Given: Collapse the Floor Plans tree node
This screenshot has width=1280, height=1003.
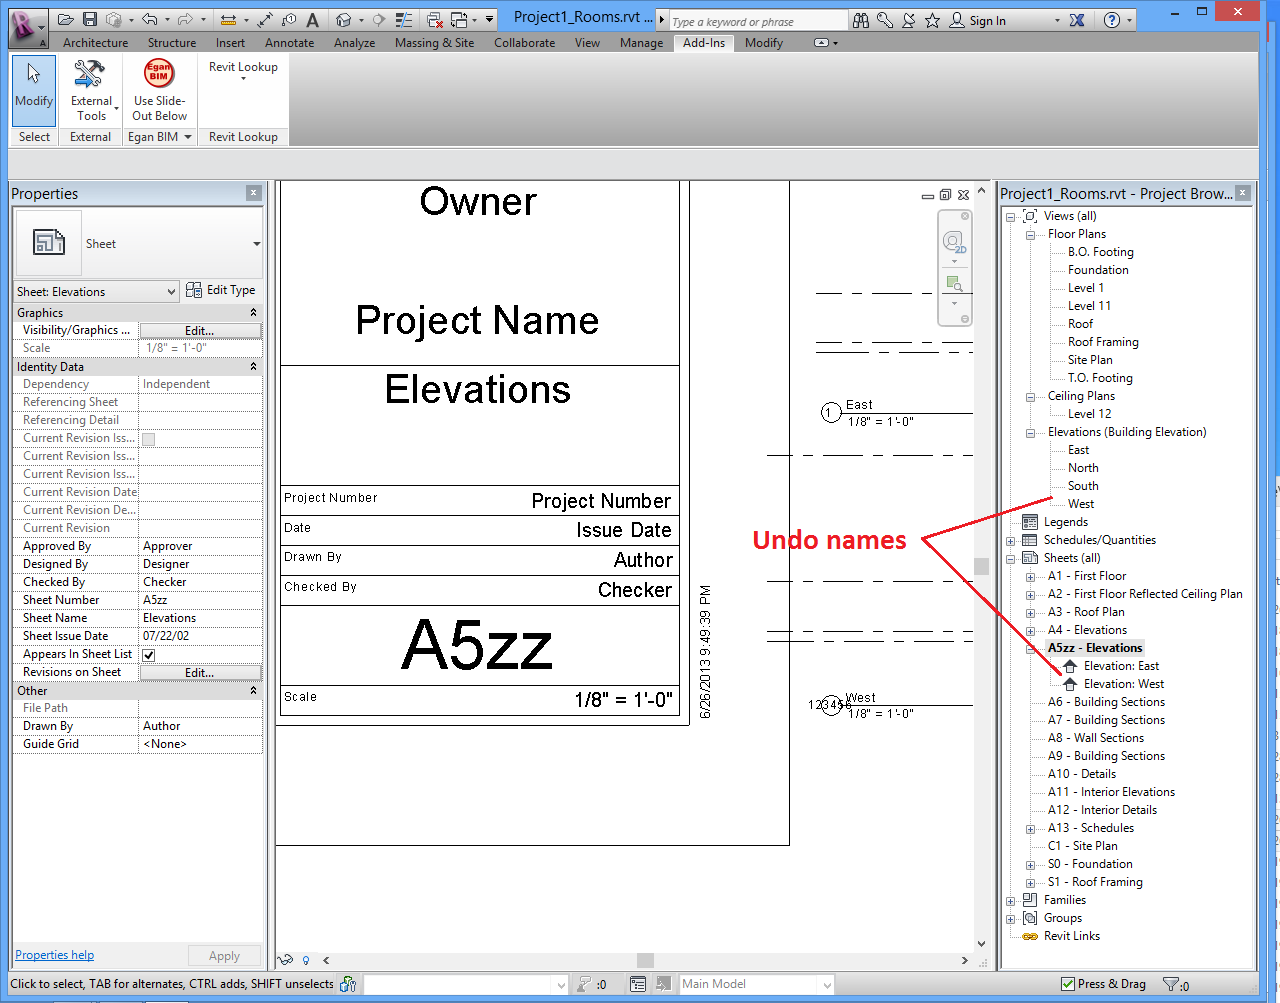Looking at the screenshot, I should [1030, 235].
